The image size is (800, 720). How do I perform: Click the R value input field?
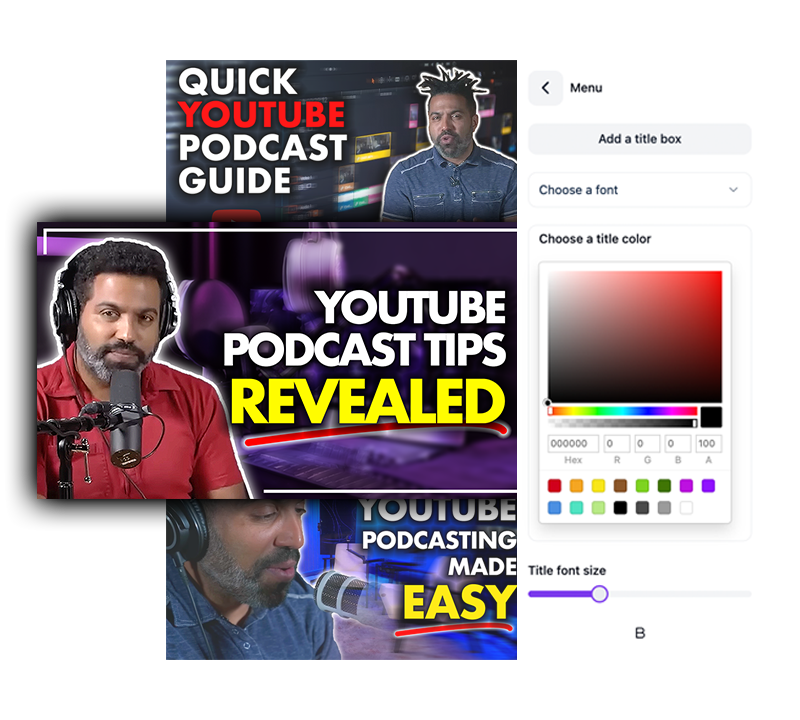point(617,443)
